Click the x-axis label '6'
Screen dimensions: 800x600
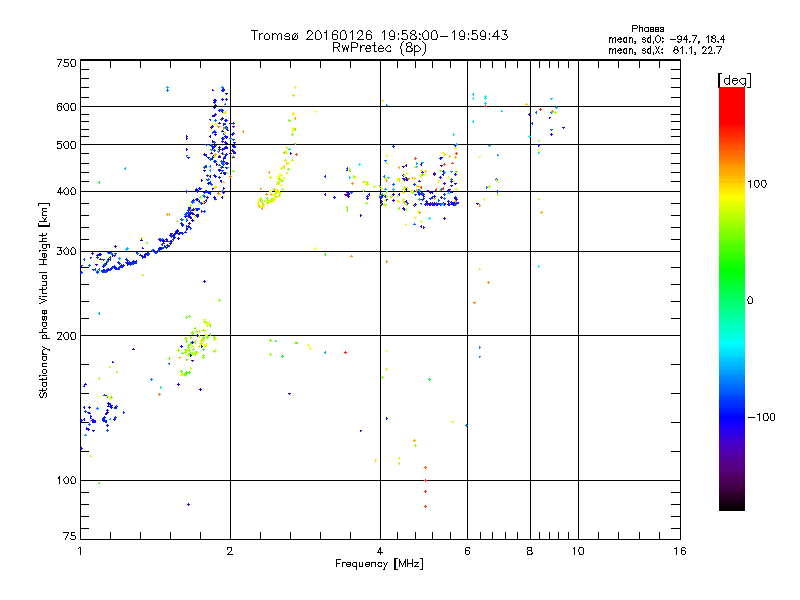click(x=467, y=551)
